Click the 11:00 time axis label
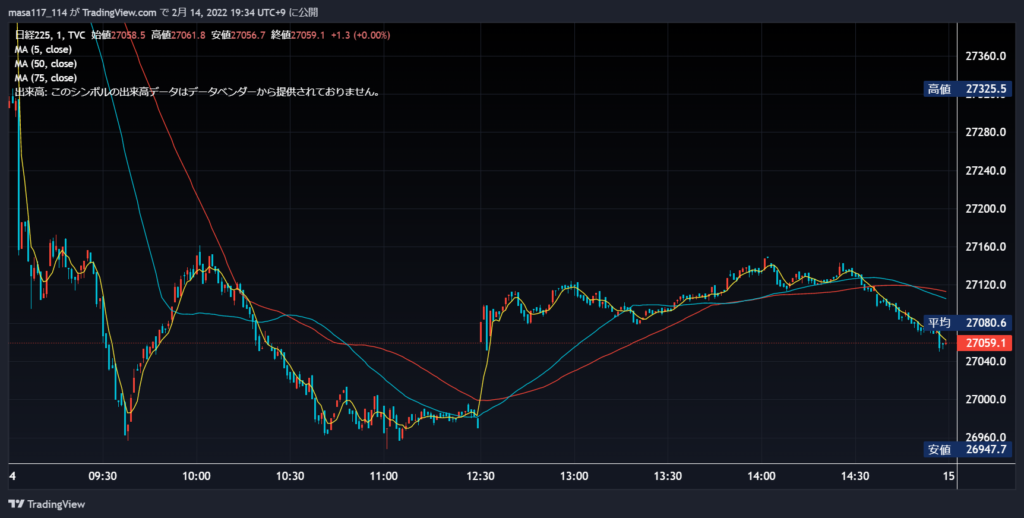1024x518 pixels. coord(383,476)
